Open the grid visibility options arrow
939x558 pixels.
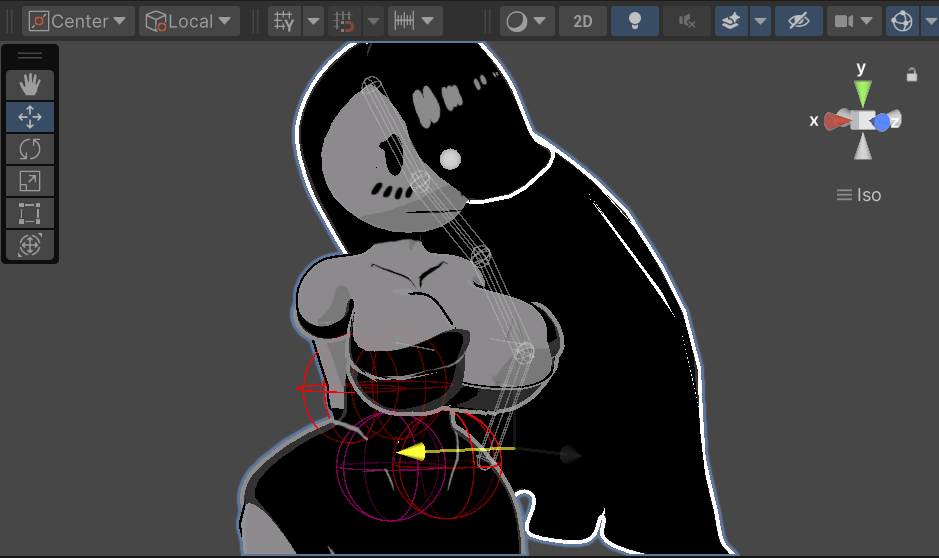coord(313,21)
